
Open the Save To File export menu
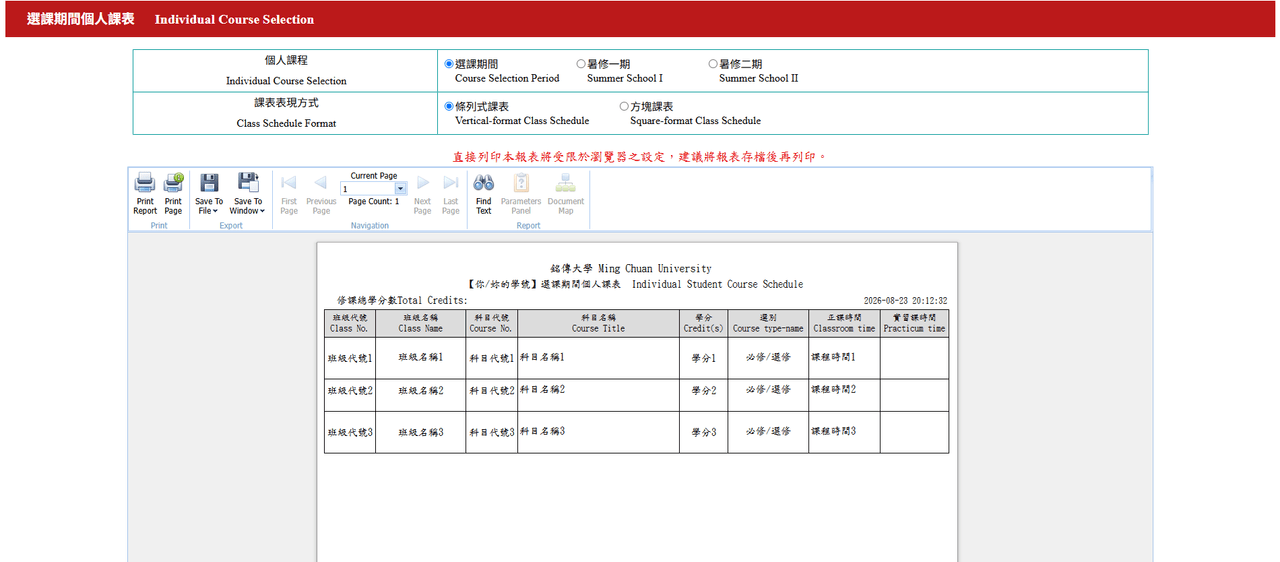click(x=209, y=193)
